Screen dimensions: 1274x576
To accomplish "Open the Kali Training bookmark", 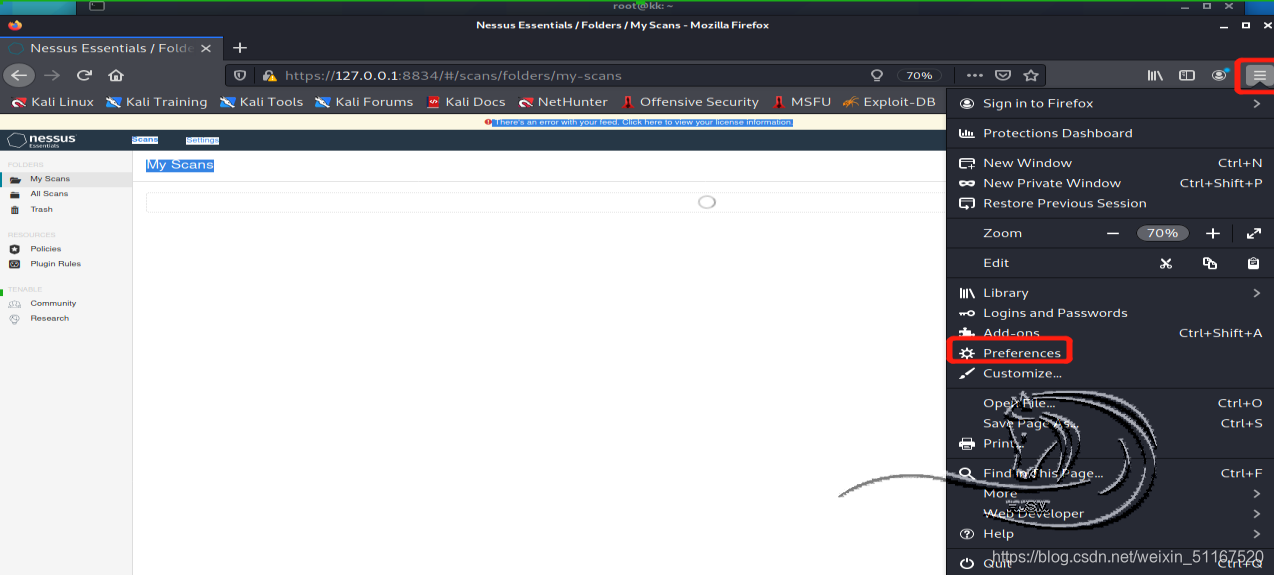I will pos(156,102).
